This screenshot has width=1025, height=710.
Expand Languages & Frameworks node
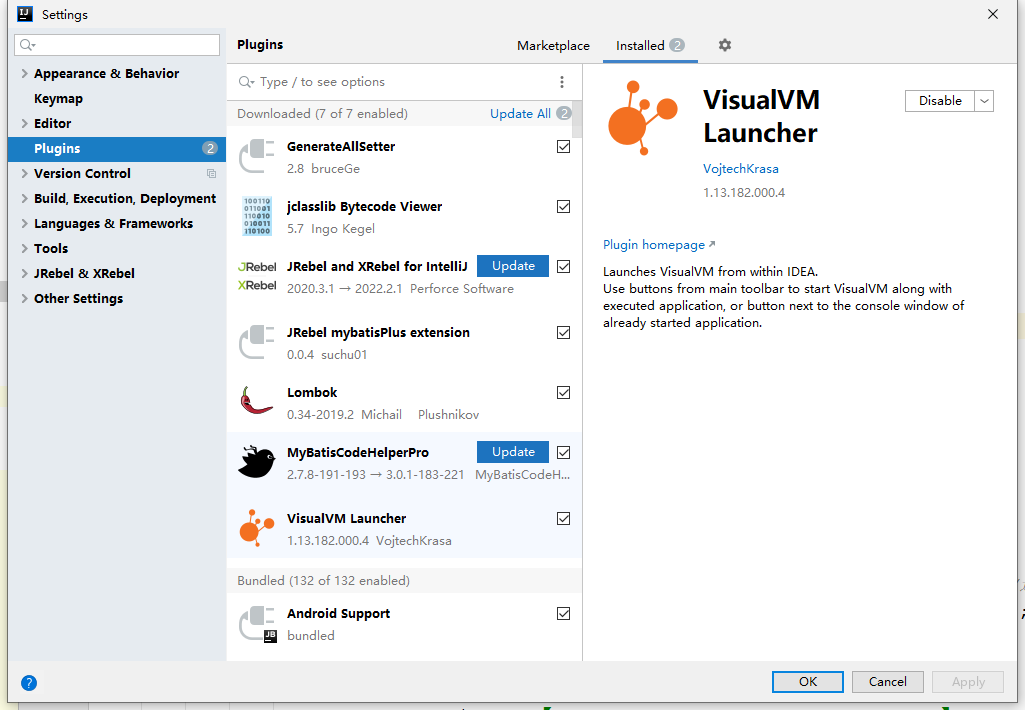coord(24,223)
